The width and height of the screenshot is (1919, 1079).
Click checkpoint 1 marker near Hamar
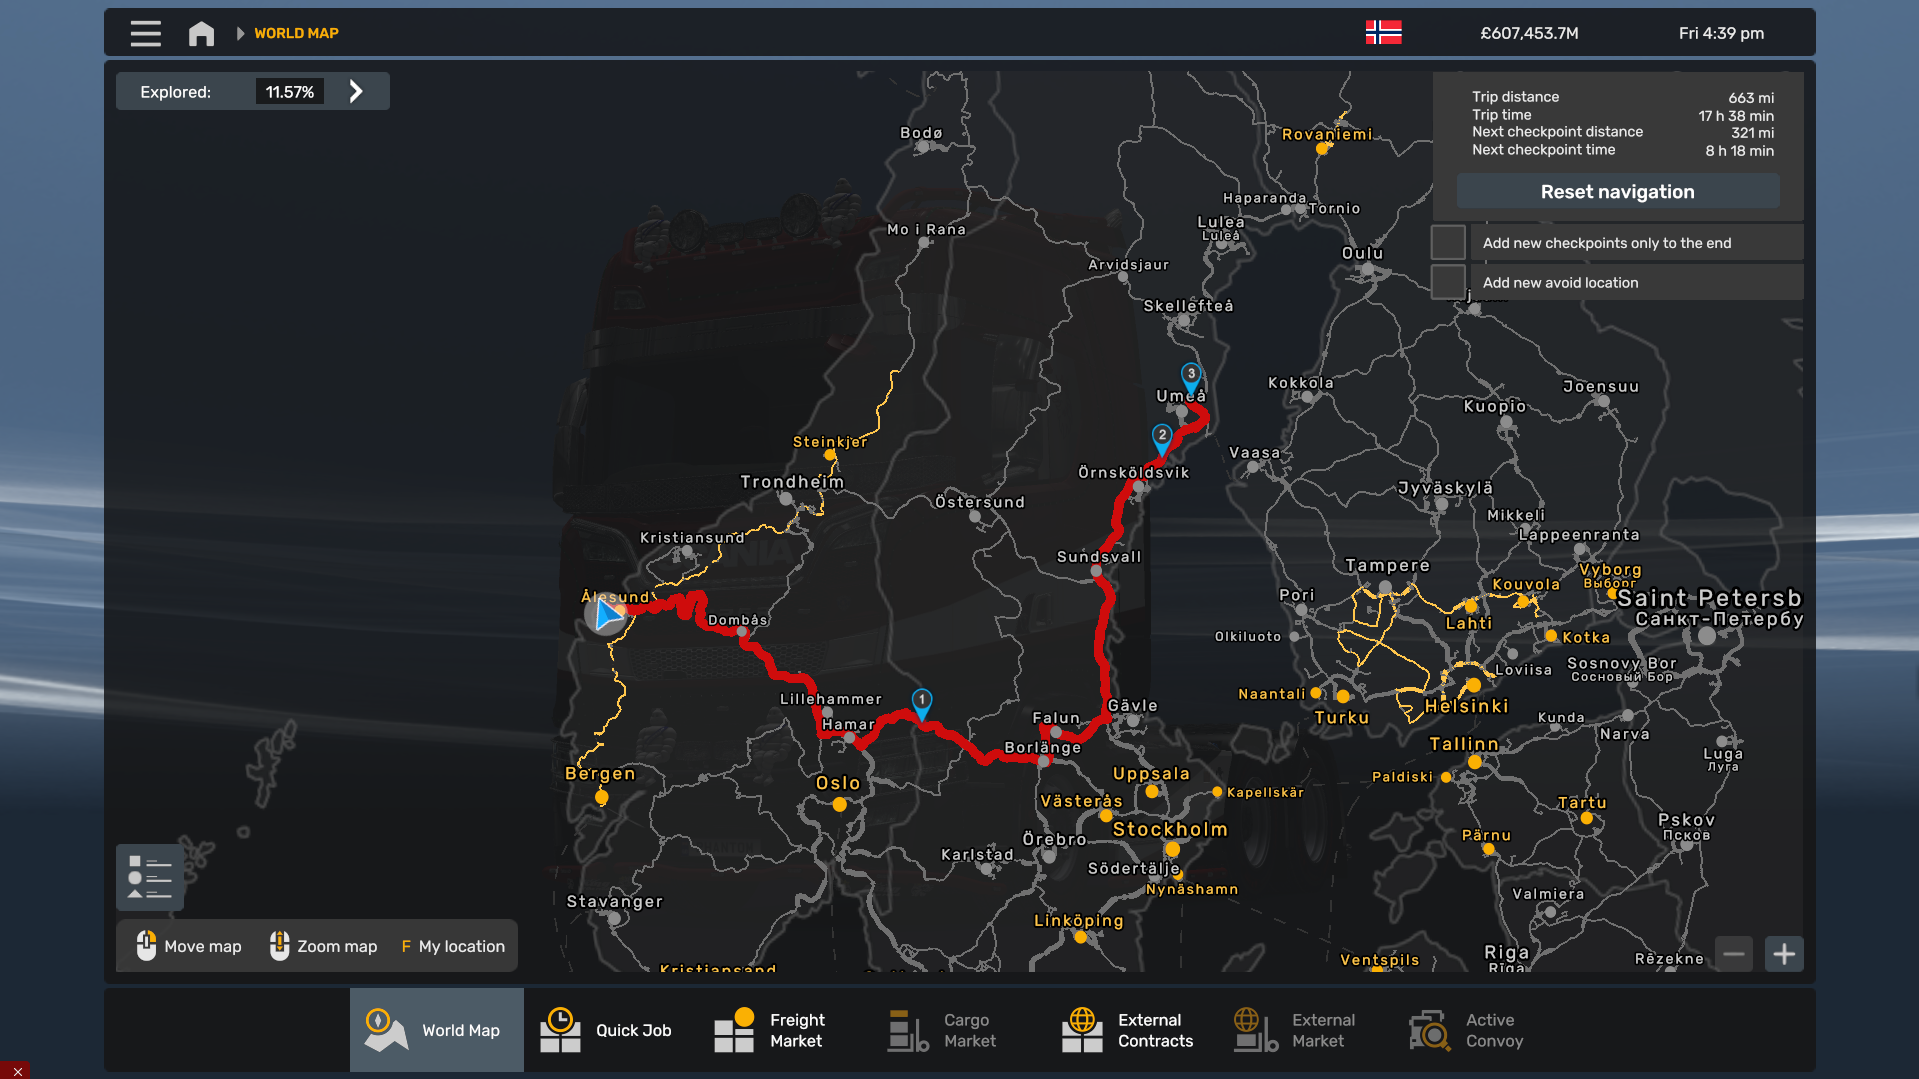pyautogui.click(x=921, y=701)
